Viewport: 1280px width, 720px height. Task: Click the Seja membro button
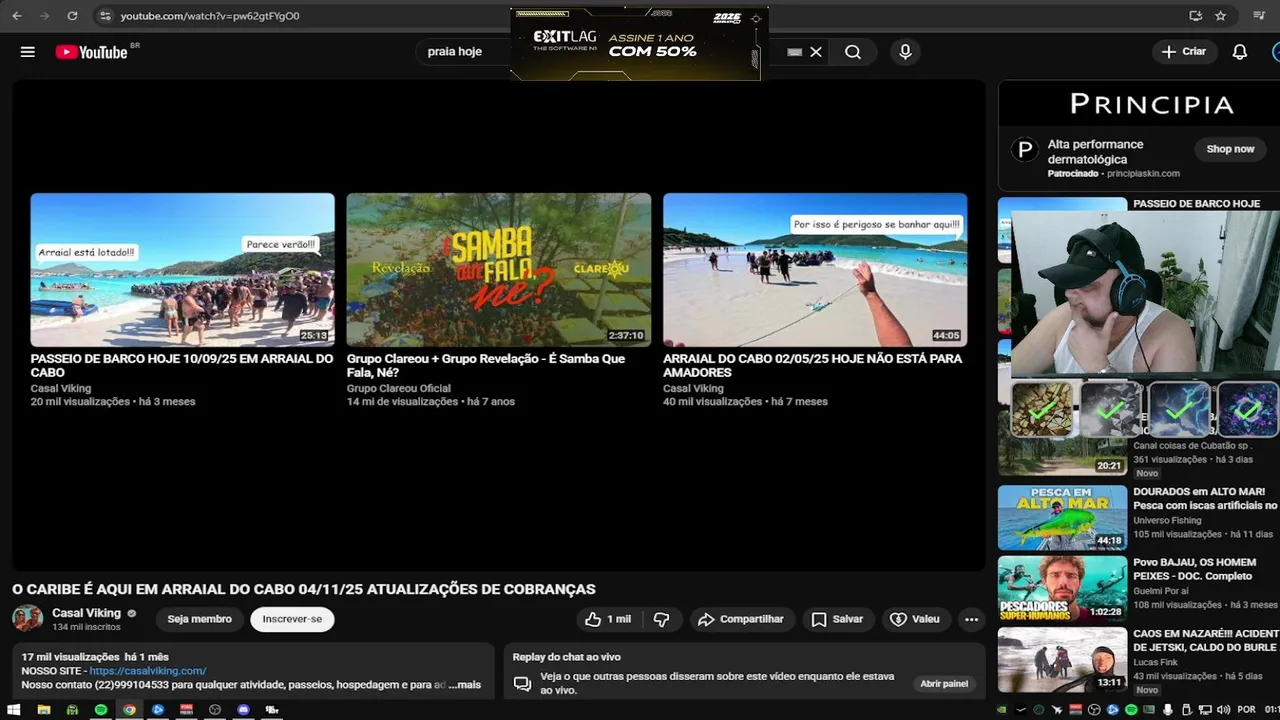[x=199, y=619]
